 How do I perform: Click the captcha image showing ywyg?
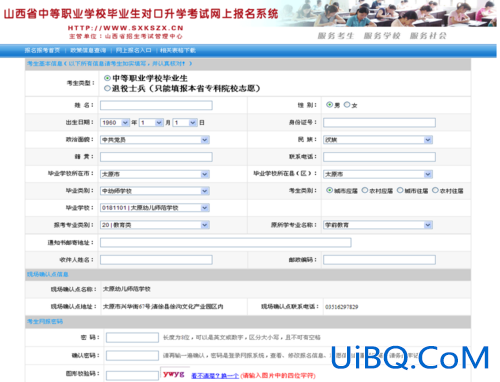click(174, 374)
